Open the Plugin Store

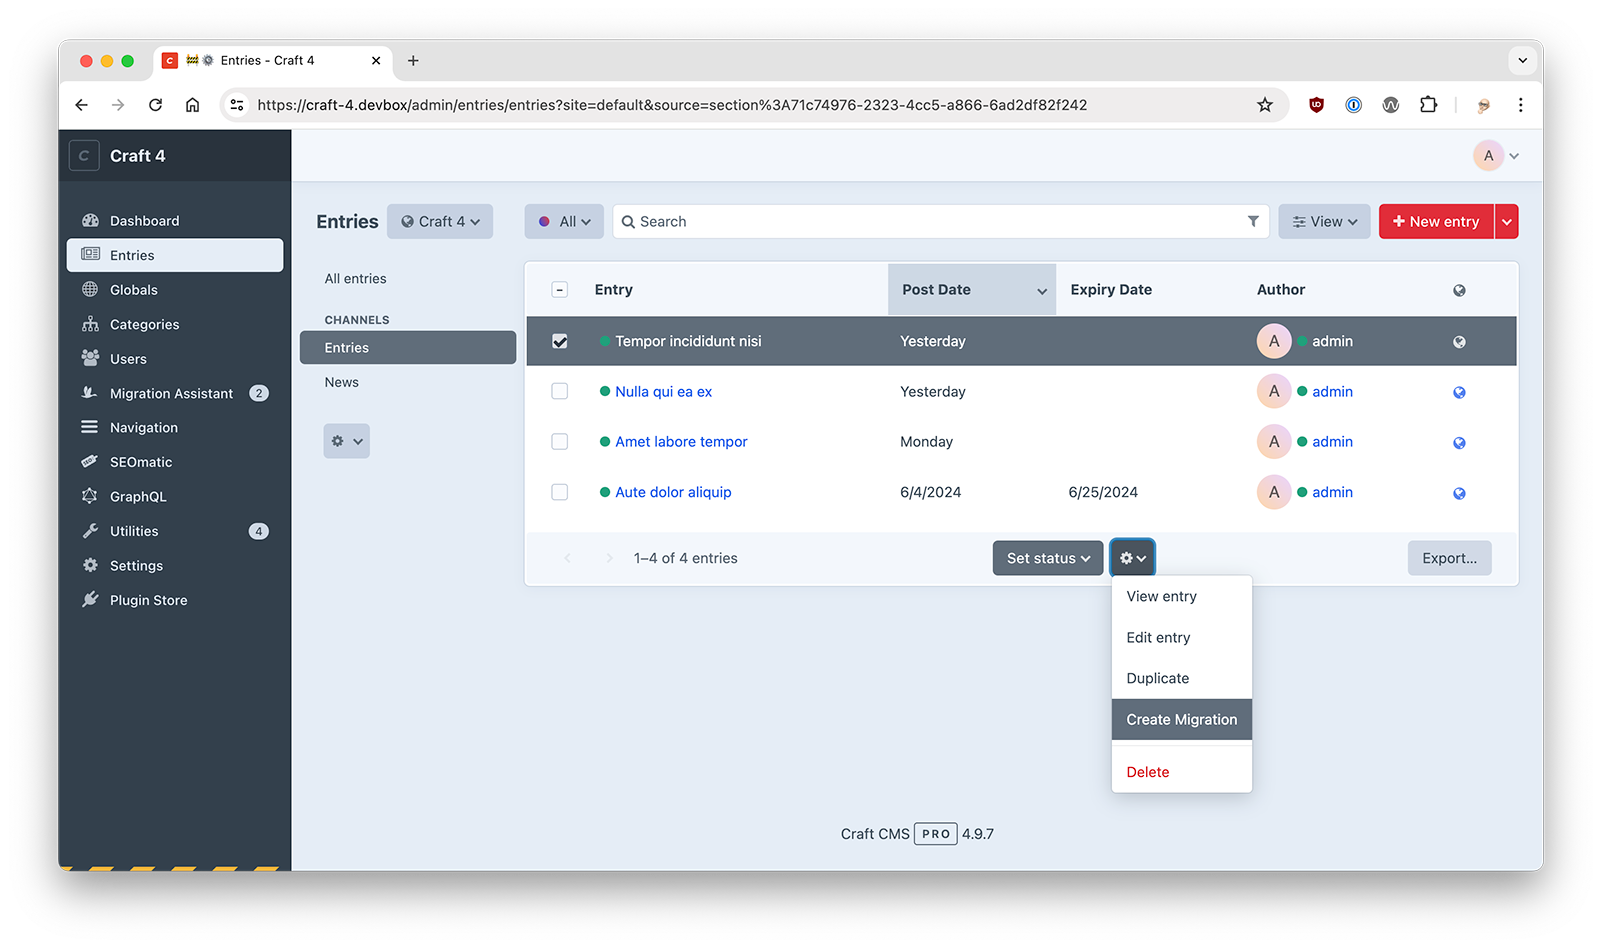coord(148,600)
